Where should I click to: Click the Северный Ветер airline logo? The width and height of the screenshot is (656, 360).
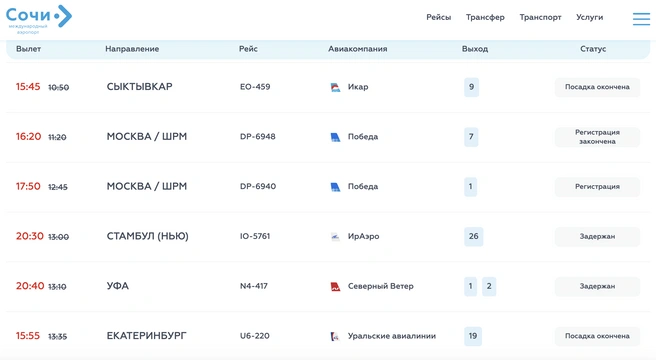tap(335, 286)
